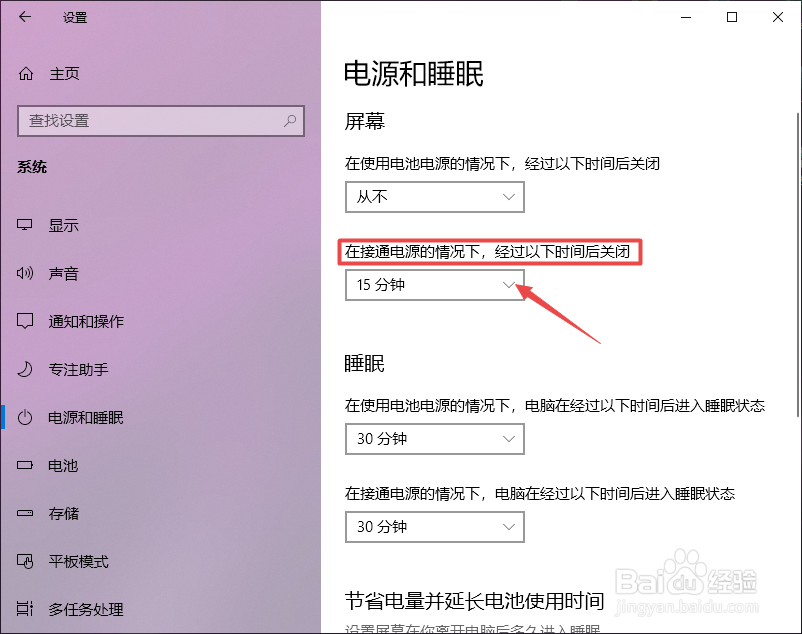The width and height of the screenshot is (802, 634).
Task: Click the back arrow at top left
Action: 22,17
